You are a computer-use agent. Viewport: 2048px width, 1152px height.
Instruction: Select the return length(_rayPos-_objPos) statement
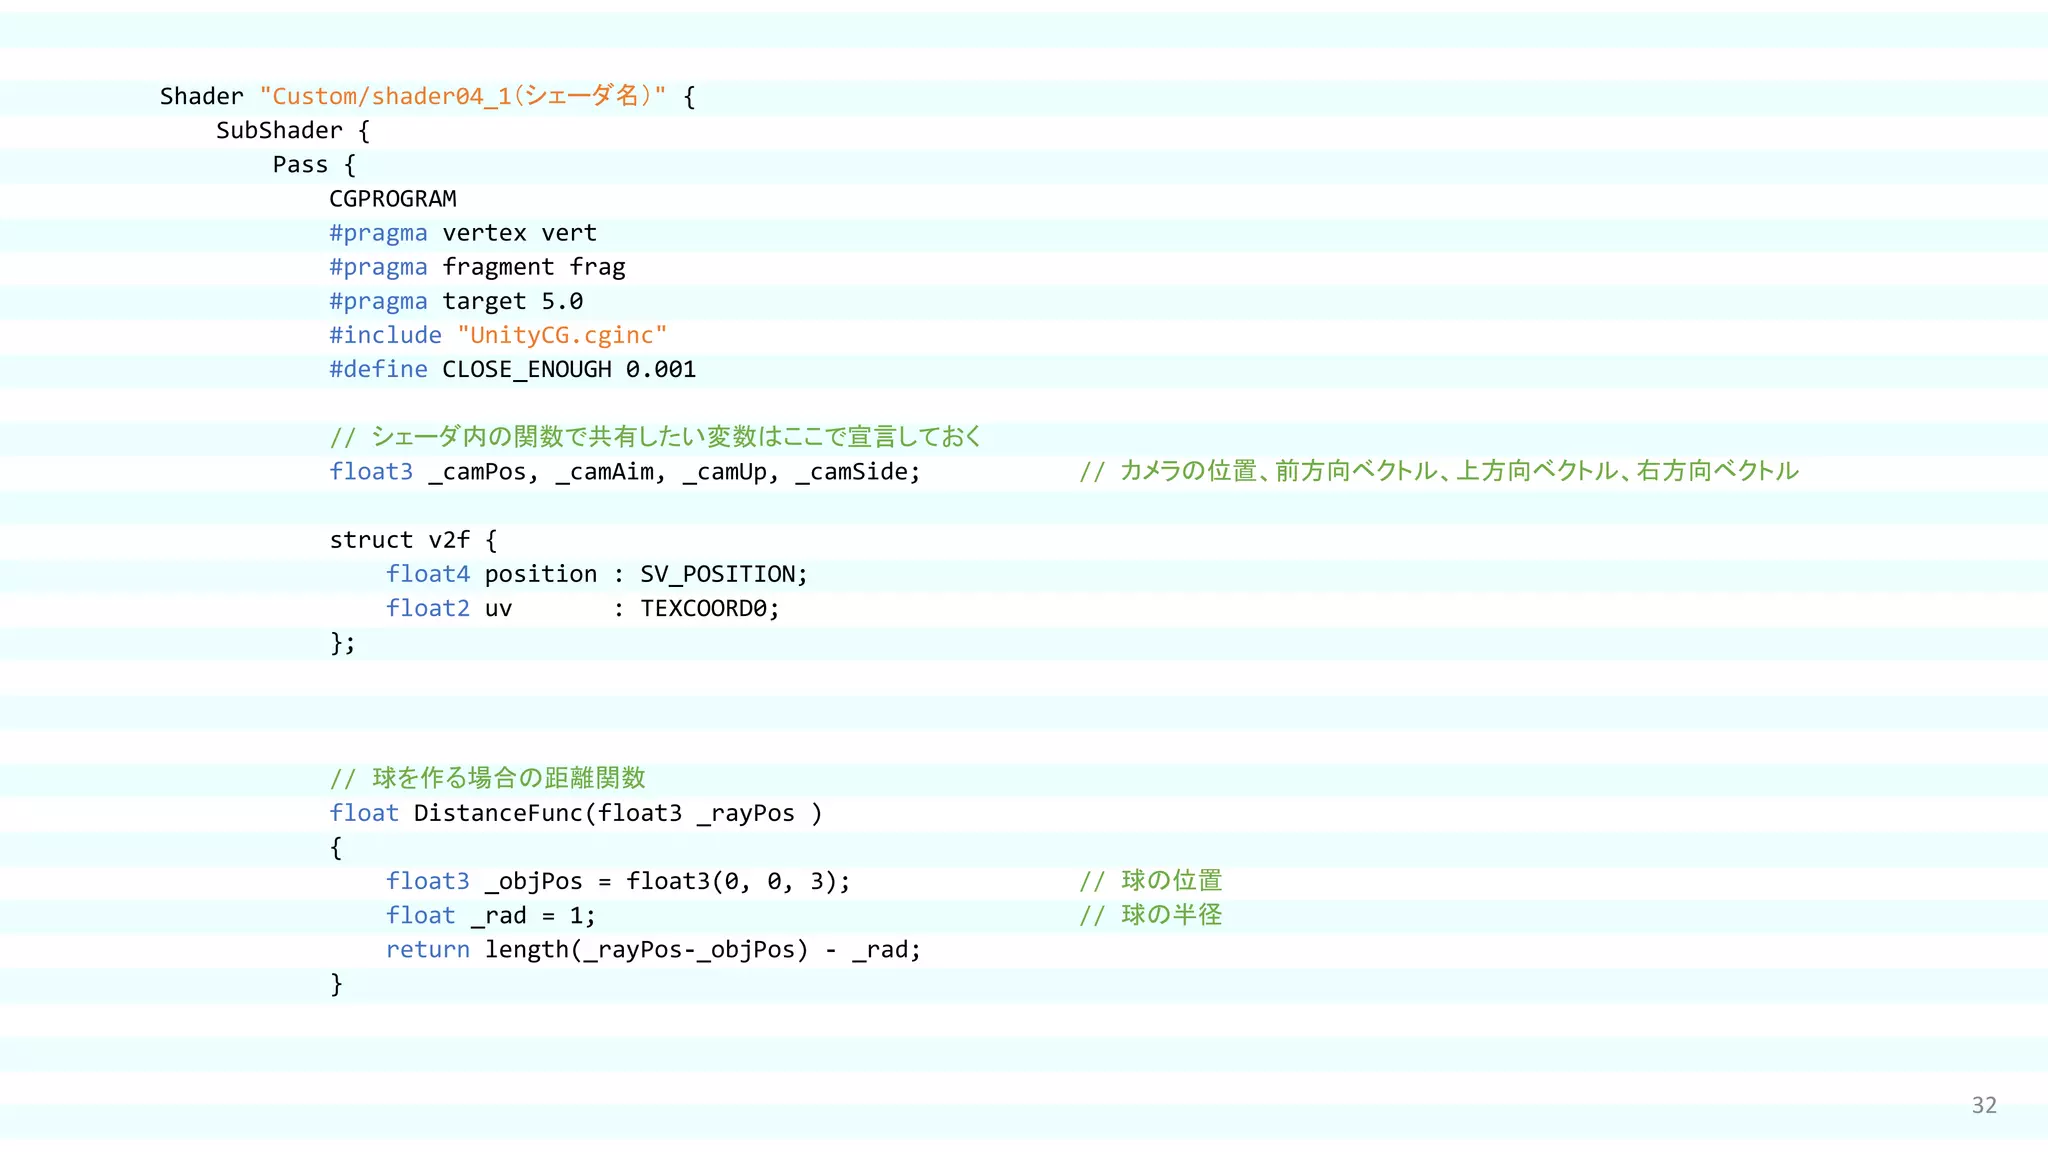coord(654,950)
